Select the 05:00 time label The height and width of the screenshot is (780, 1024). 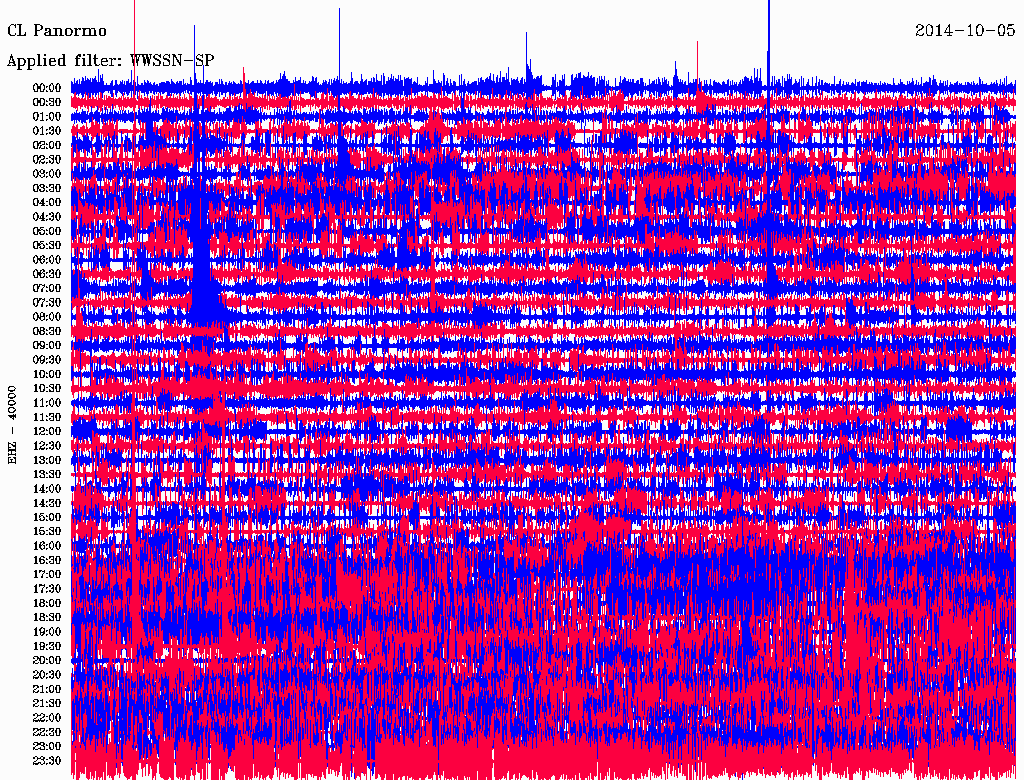coord(47,231)
